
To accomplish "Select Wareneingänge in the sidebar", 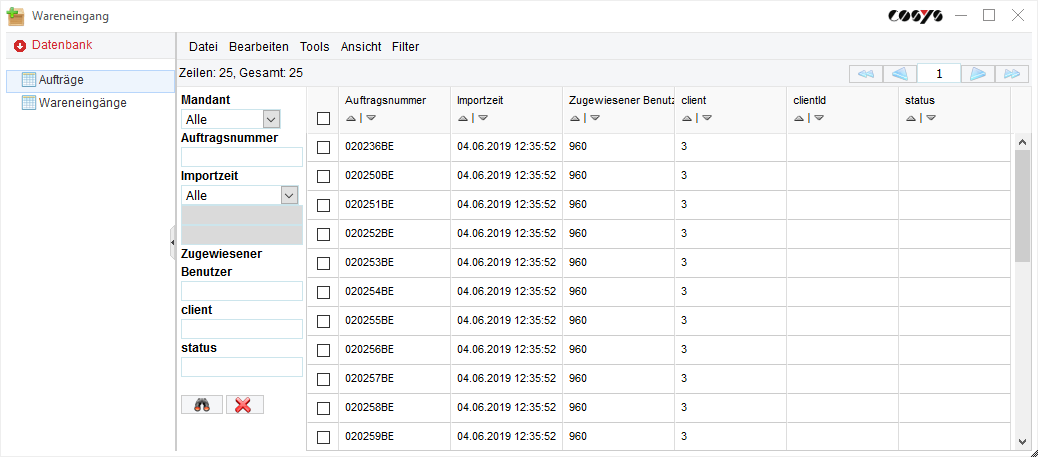I will tap(82, 102).
